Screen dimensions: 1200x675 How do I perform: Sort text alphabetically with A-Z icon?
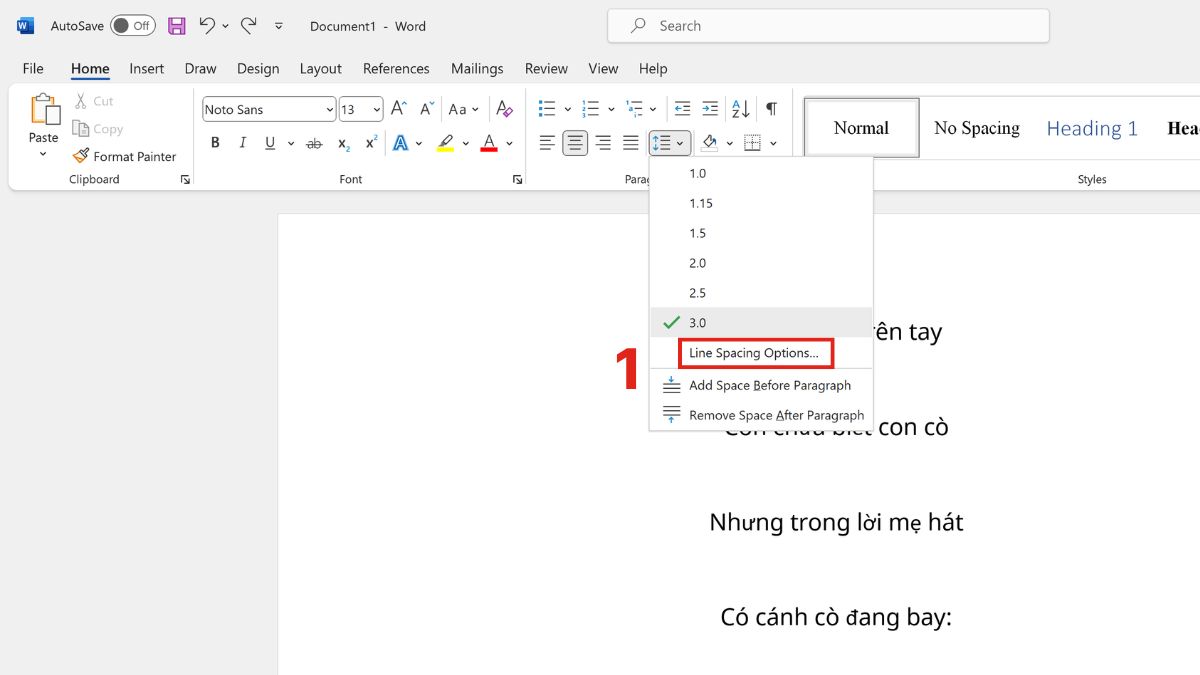(741, 109)
